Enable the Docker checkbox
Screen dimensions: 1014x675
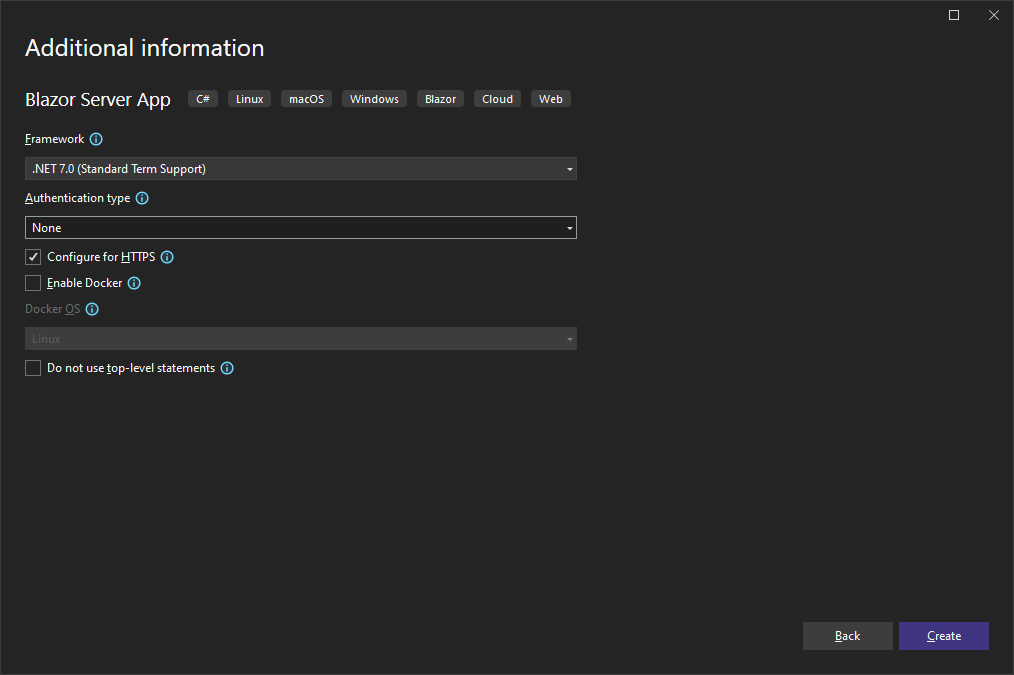[x=33, y=283]
